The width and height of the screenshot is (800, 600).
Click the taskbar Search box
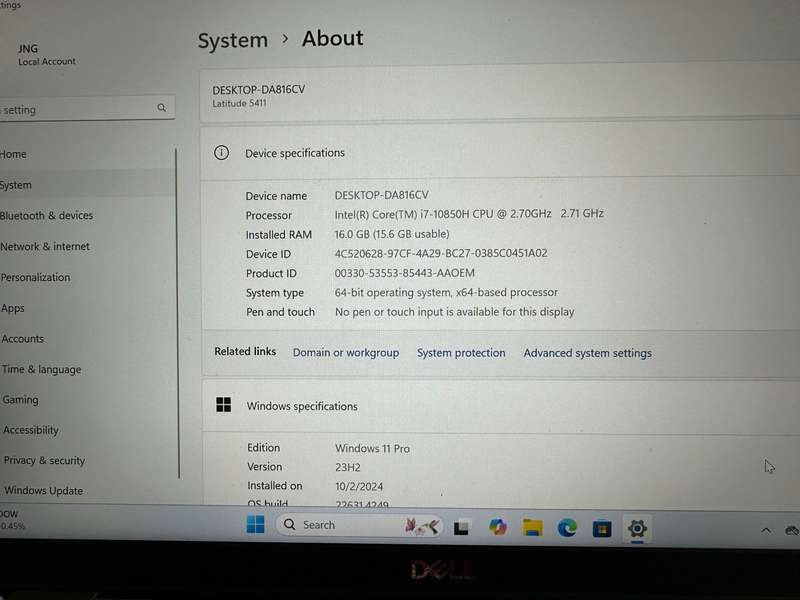coord(359,525)
